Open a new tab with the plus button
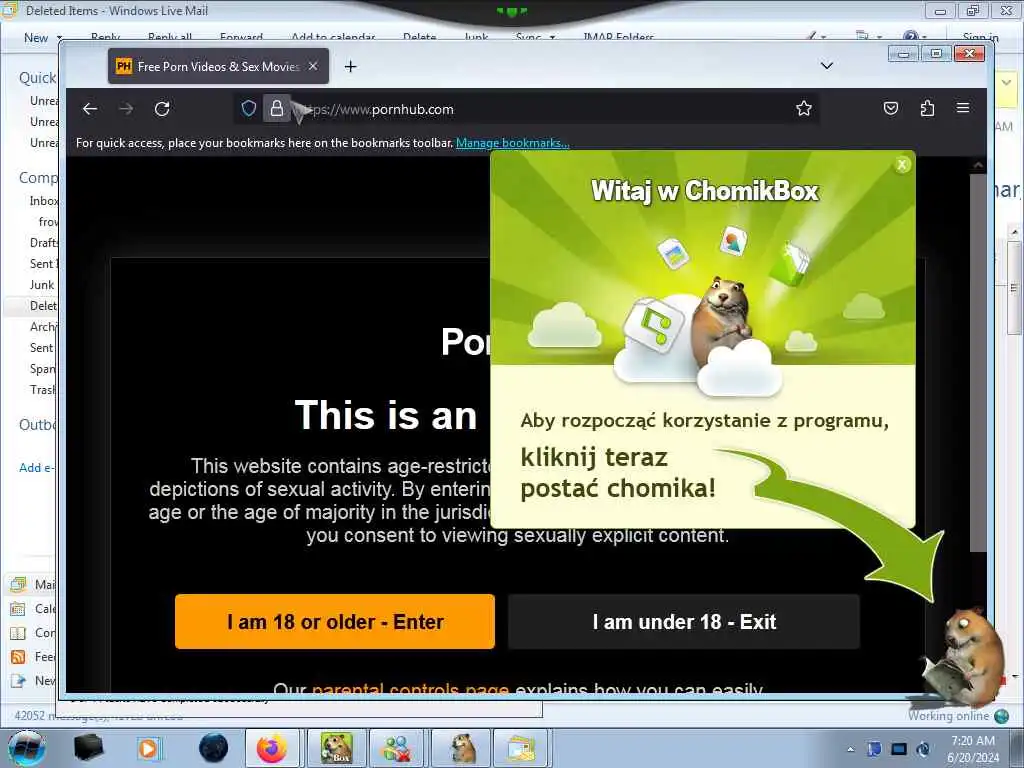1024x768 pixels. tap(351, 67)
